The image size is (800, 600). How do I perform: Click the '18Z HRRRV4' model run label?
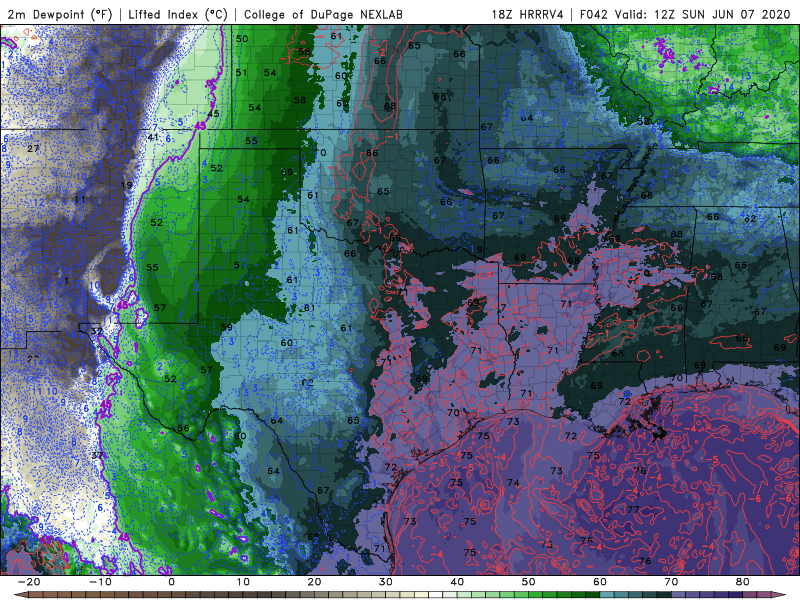tap(527, 14)
